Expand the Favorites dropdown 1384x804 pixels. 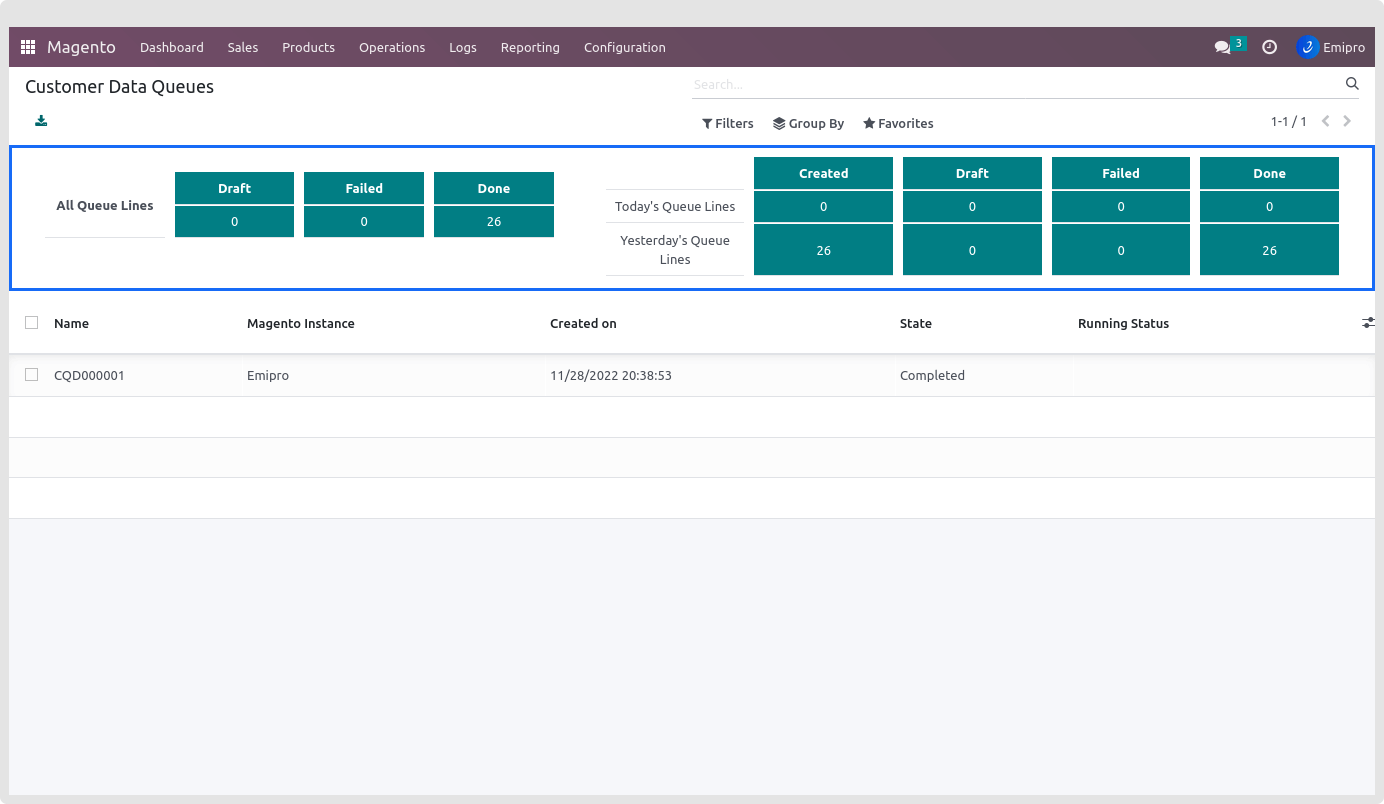point(898,123)
